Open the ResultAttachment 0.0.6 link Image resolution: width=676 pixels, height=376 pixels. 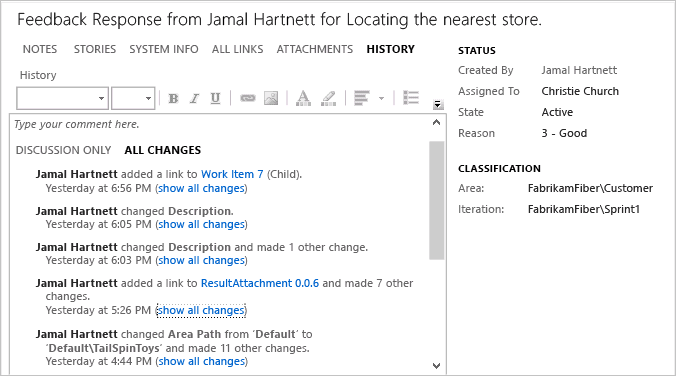(260, 283)
